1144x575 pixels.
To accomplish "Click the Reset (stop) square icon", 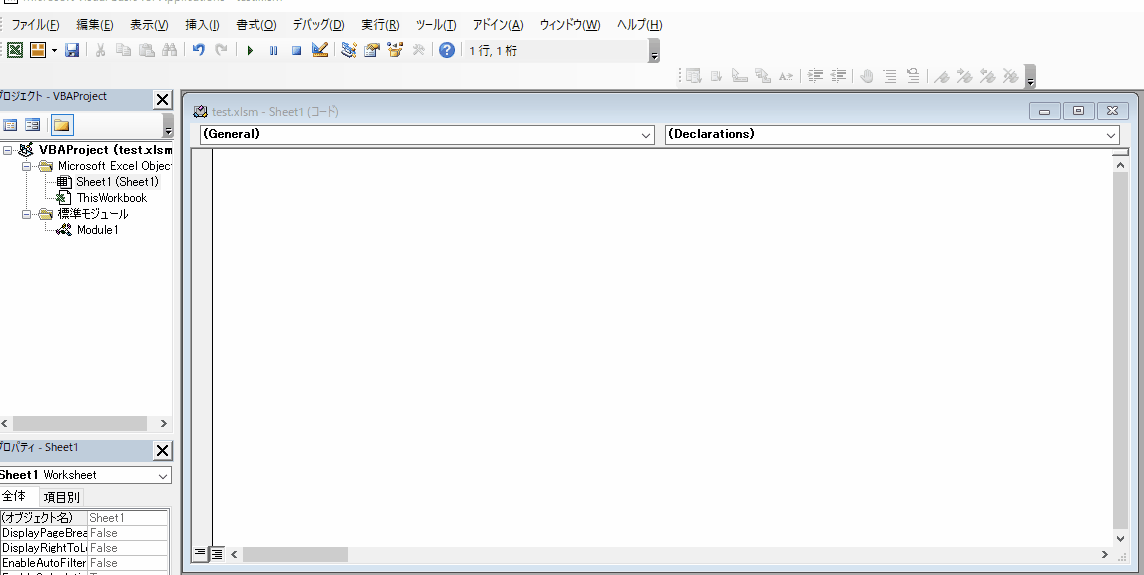I will pos(296,50).
